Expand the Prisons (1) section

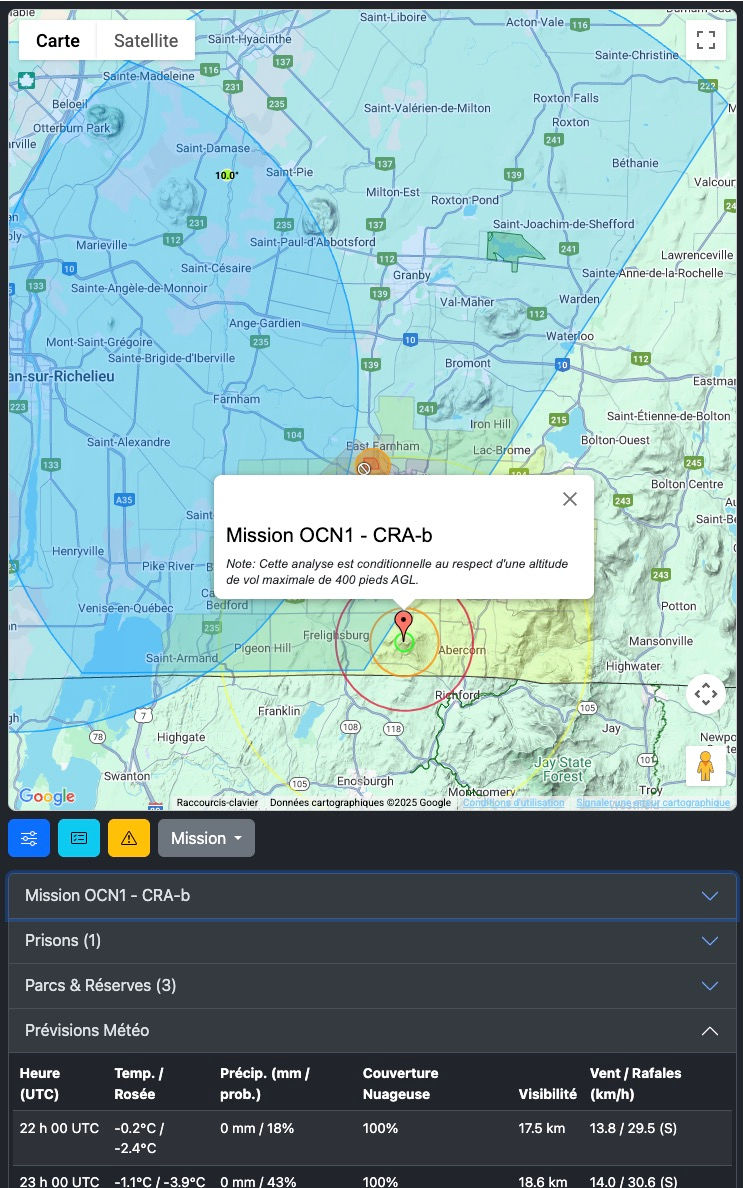point(372,940)
